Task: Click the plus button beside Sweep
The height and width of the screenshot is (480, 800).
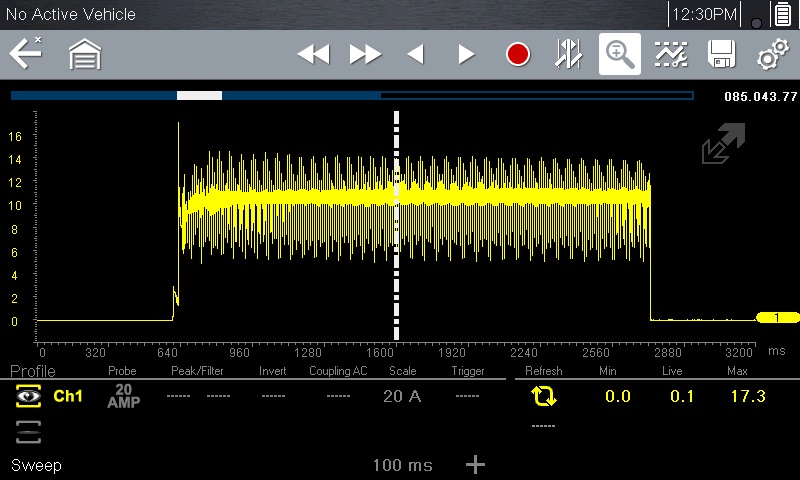Action: point(476,464)
